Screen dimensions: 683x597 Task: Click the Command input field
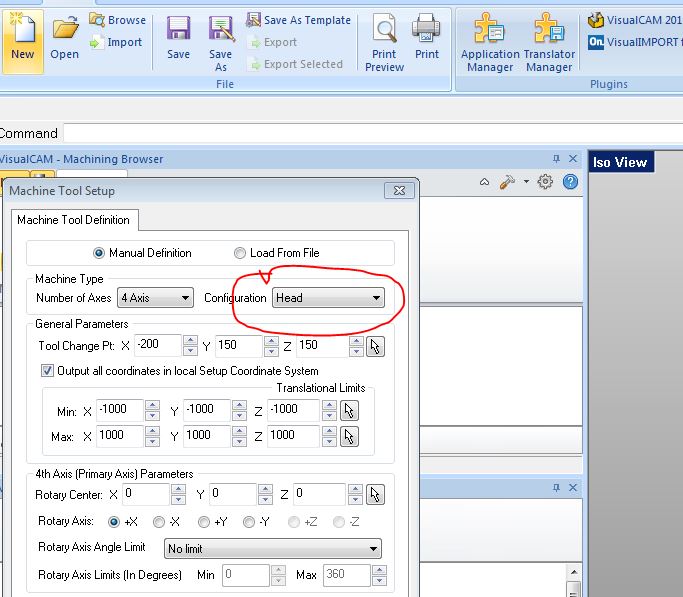pyautogui.click(x=373, y=133)
